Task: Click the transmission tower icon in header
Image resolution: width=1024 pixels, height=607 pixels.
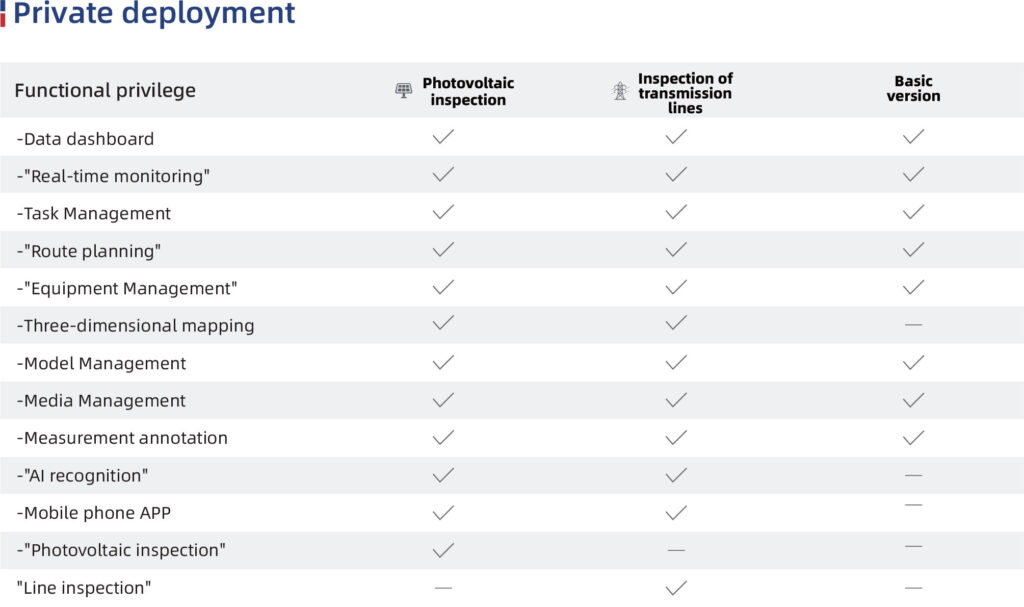Action: (x=620, y=91)
